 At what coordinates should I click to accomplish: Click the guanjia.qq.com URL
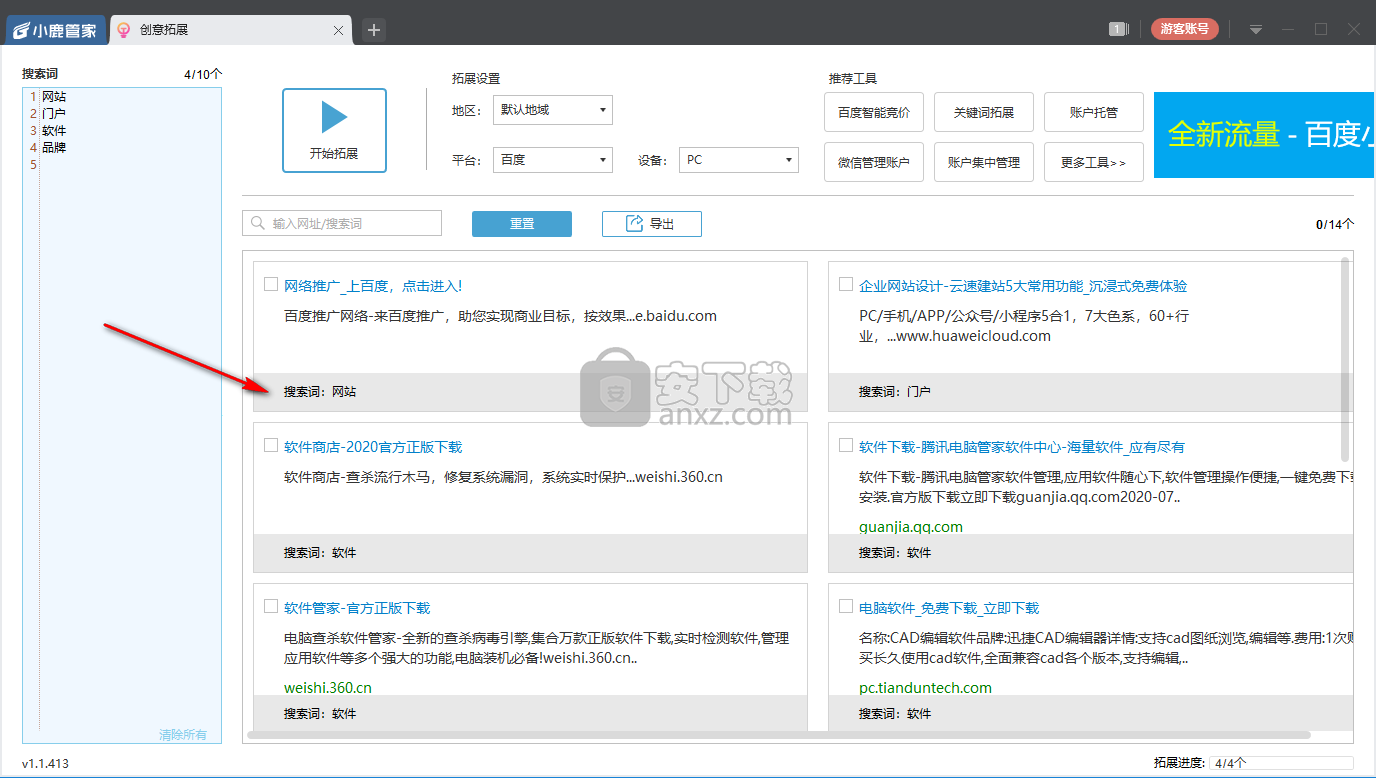tap(911, 527)
